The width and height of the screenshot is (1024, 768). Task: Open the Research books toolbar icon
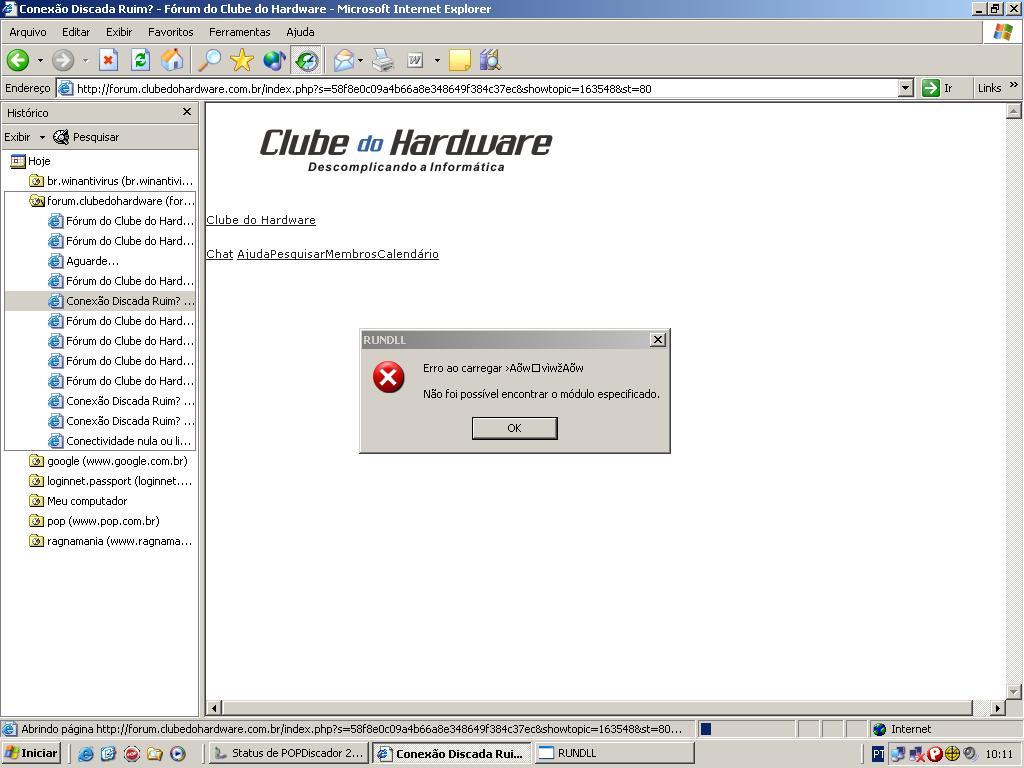[x=490, y=61]
